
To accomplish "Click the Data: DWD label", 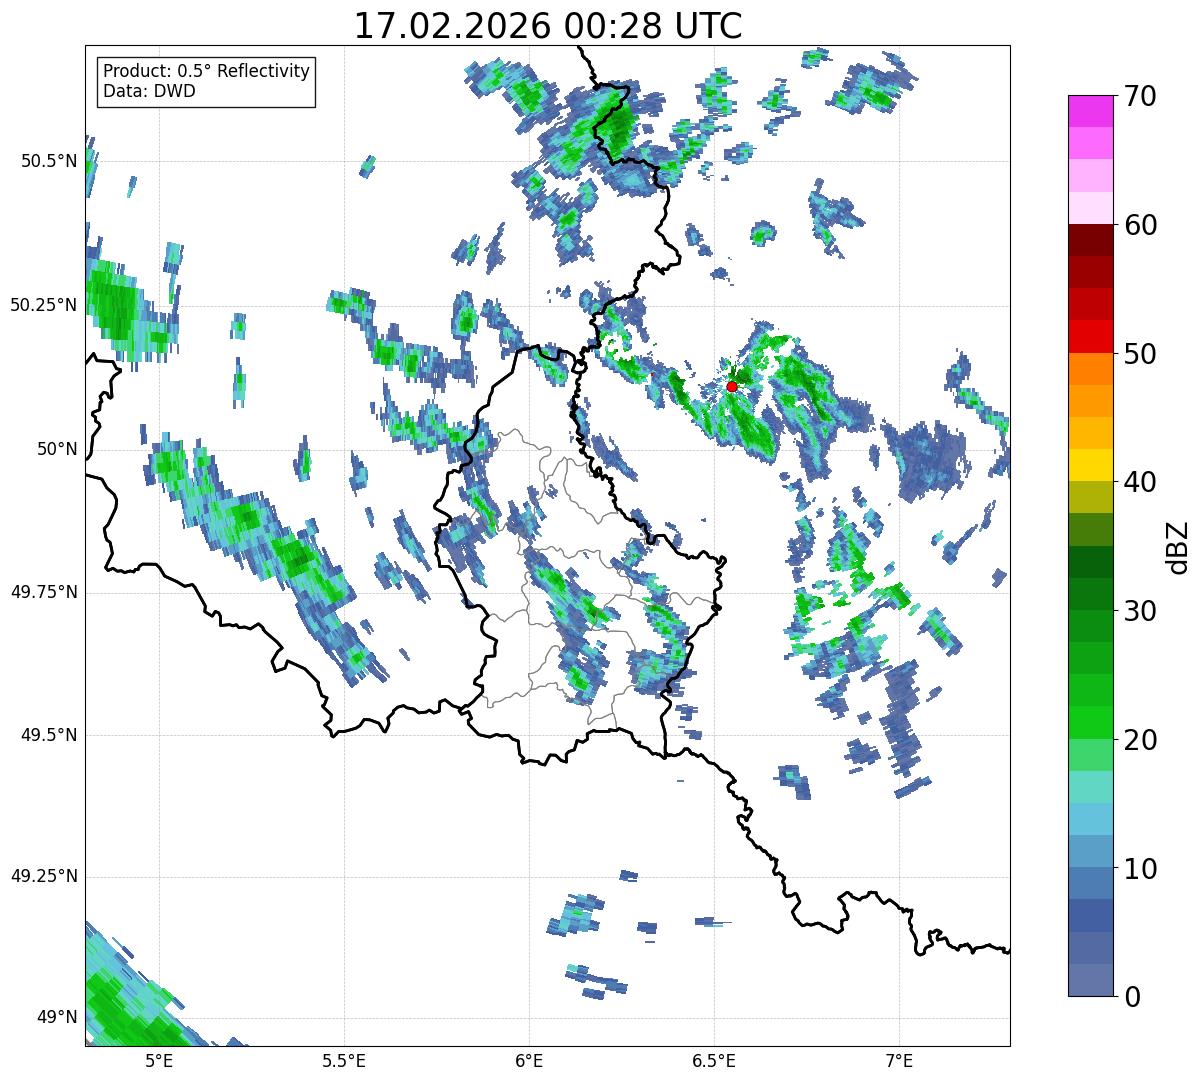I will coord(150,91).
